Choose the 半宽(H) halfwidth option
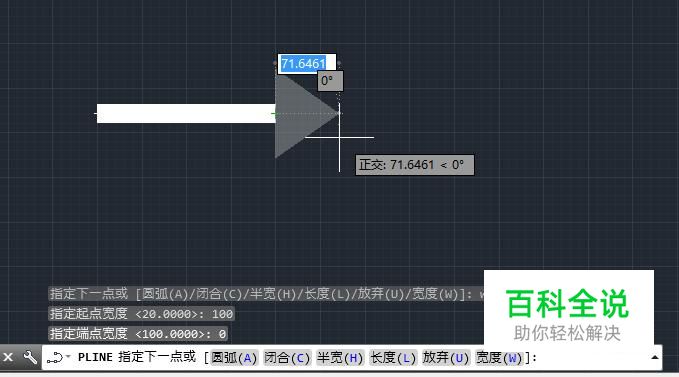679x377 pixels. click(x=340, y=358)
